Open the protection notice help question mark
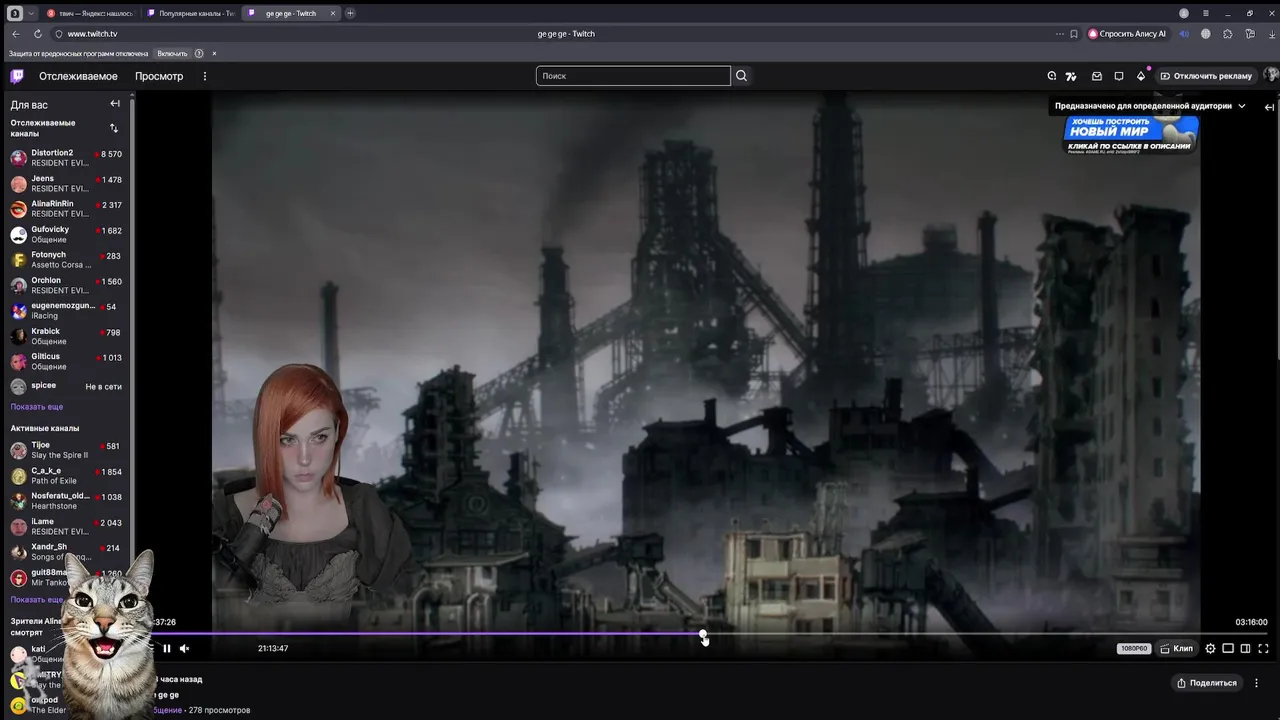1280x720 pixels. click(x=199, y=53)
